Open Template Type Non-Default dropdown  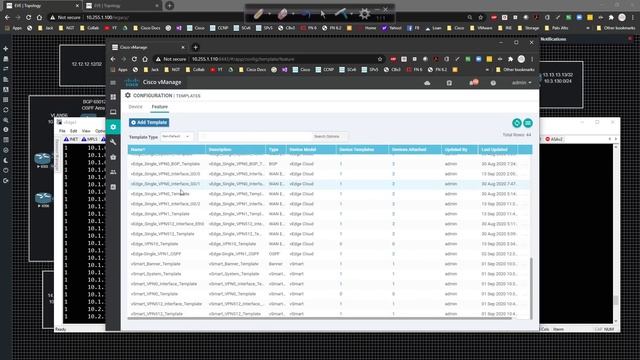click(176, 136)
